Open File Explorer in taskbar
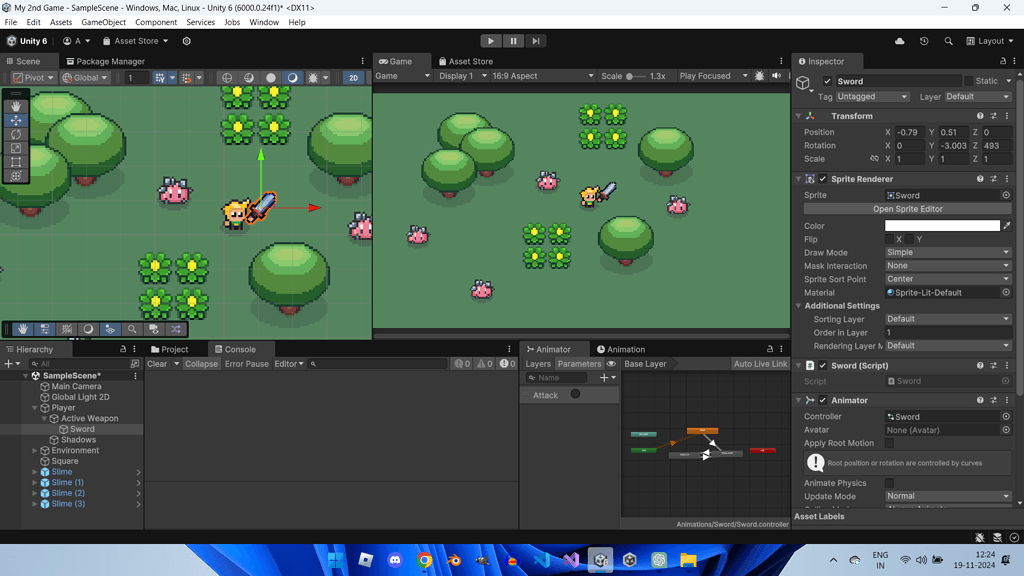 click(x=688, y=560)
